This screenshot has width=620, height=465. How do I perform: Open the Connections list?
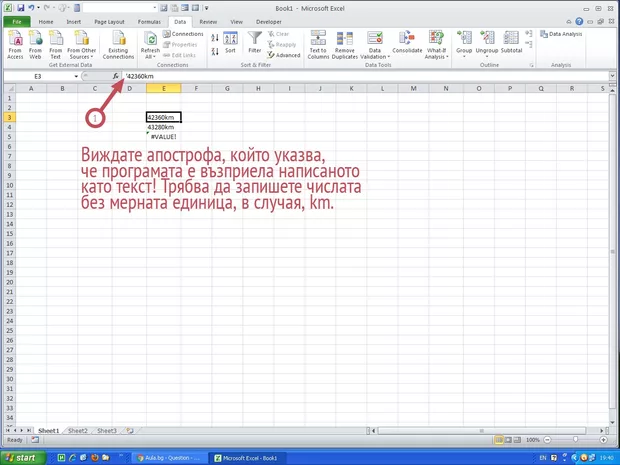click(x=183, y=34)
